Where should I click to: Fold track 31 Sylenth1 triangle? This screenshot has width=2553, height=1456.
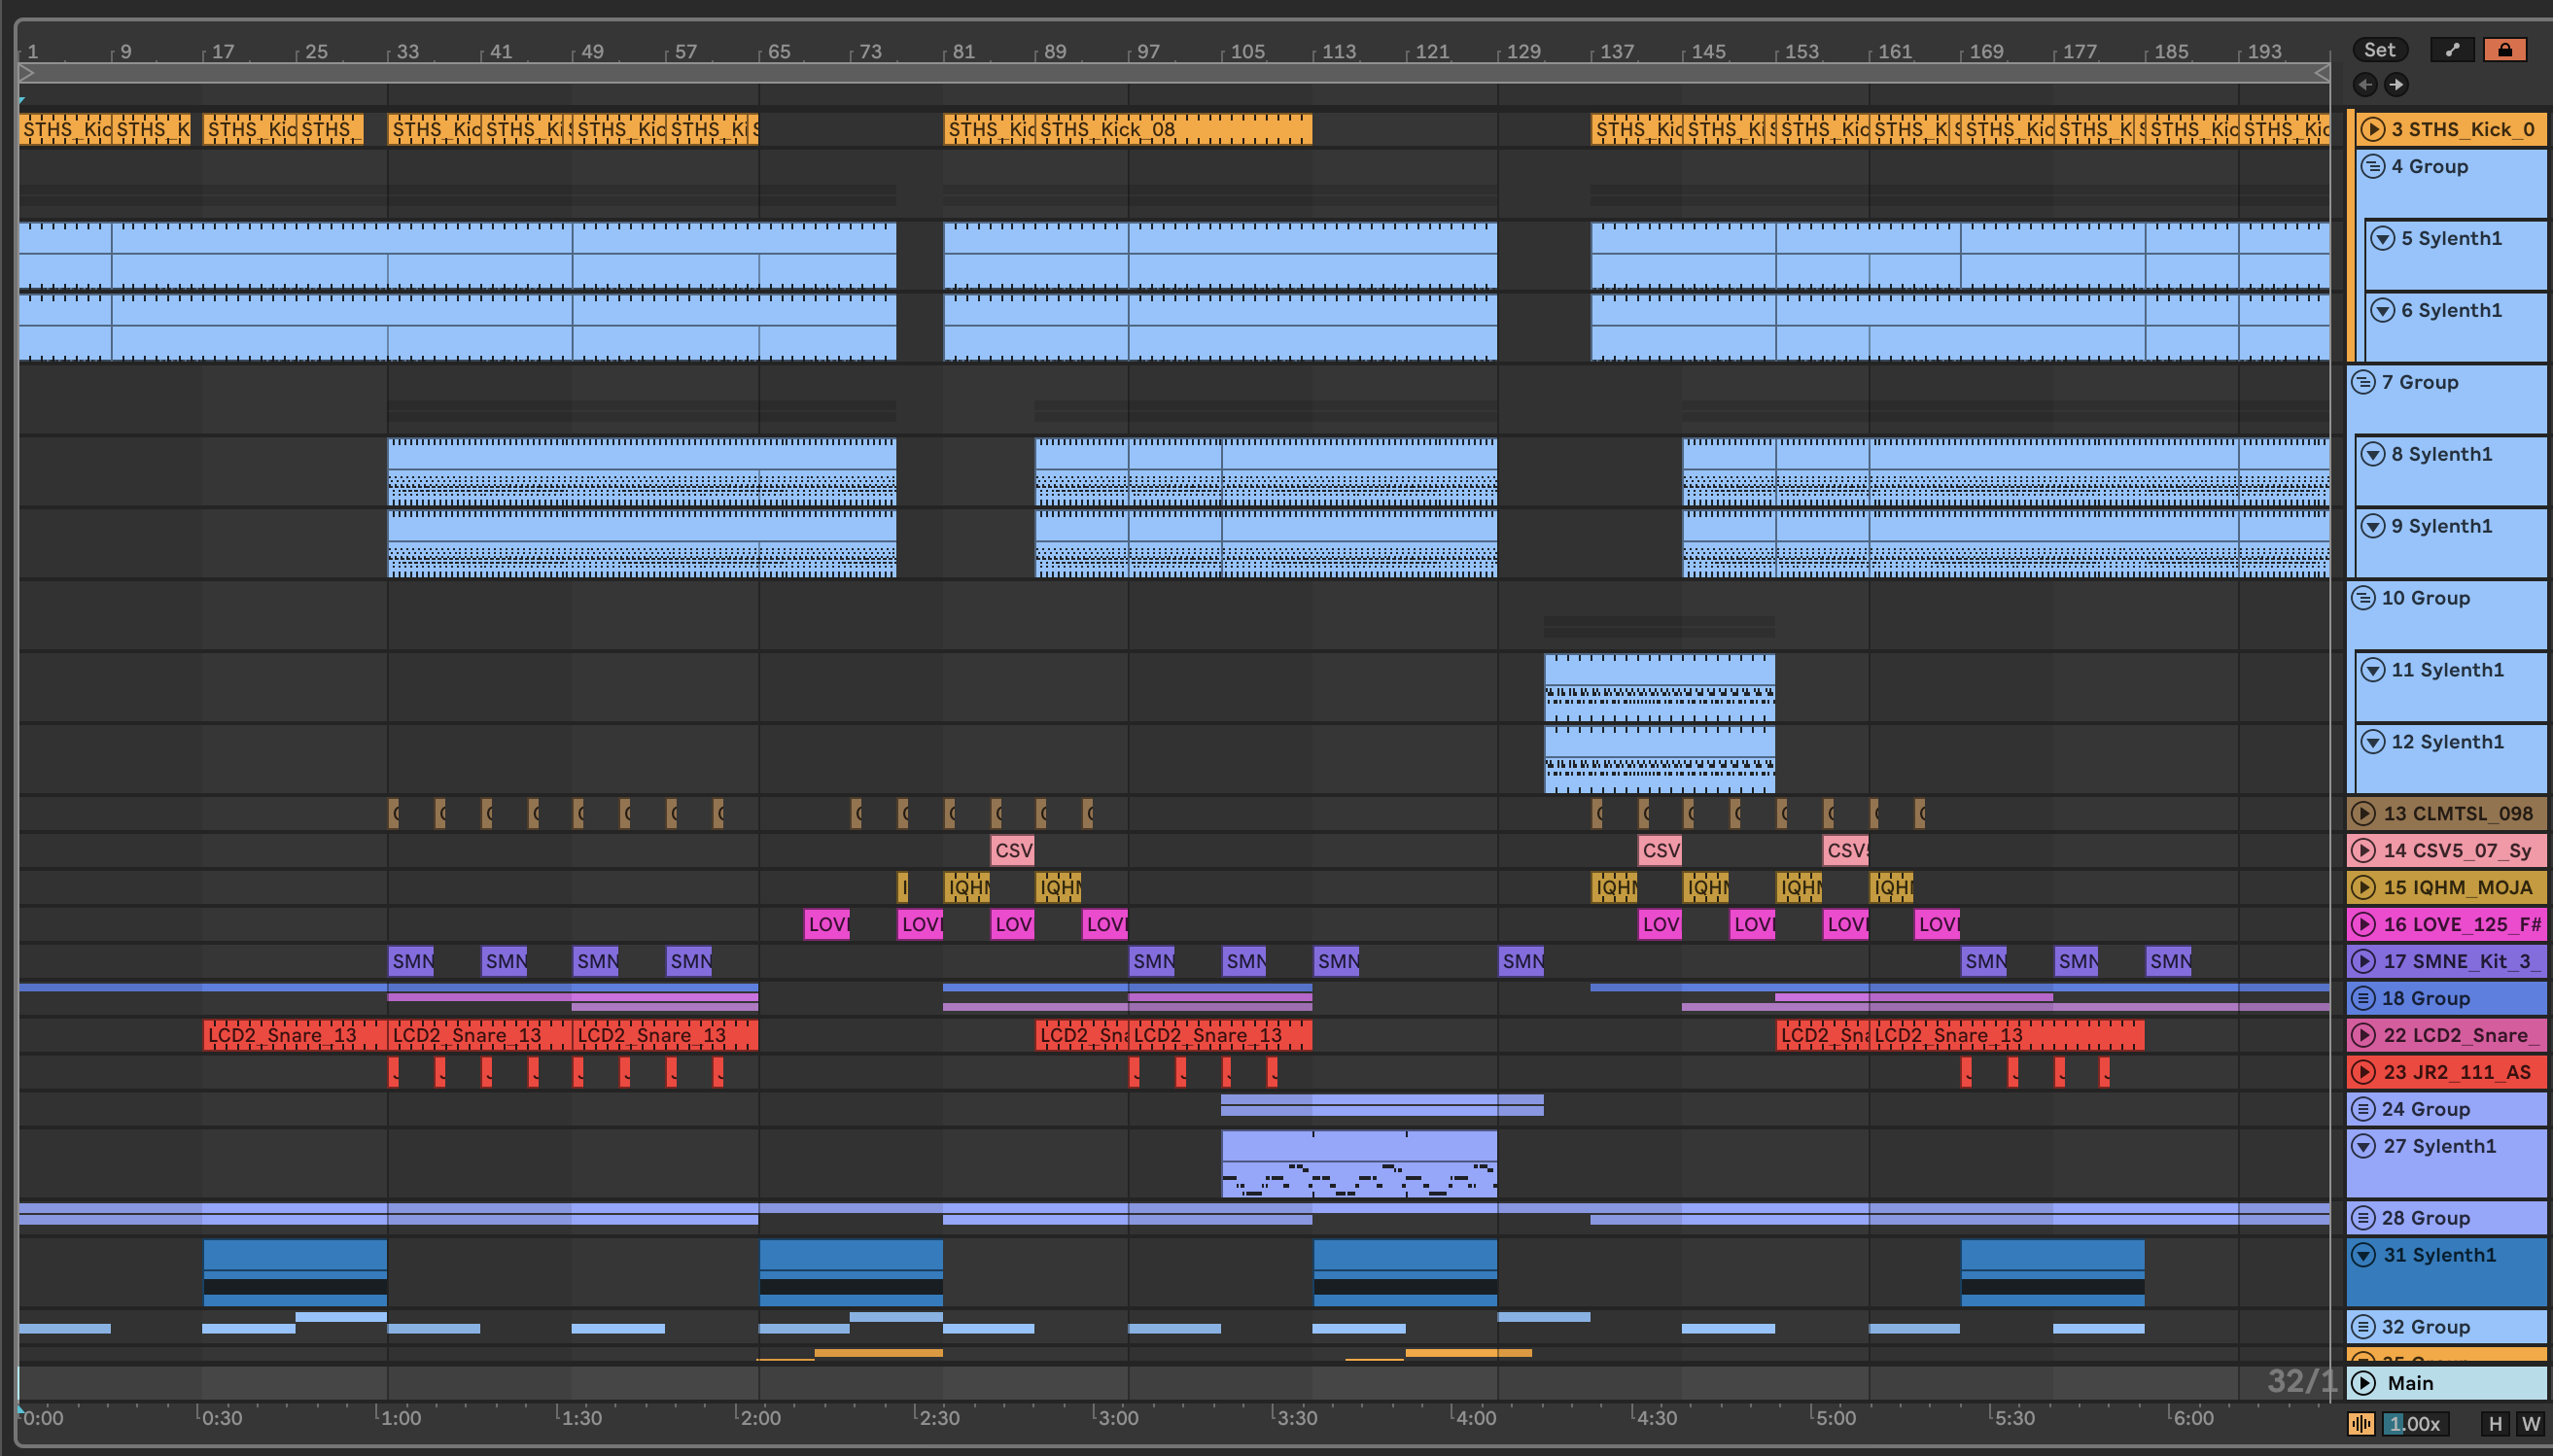point(2363,1255)
